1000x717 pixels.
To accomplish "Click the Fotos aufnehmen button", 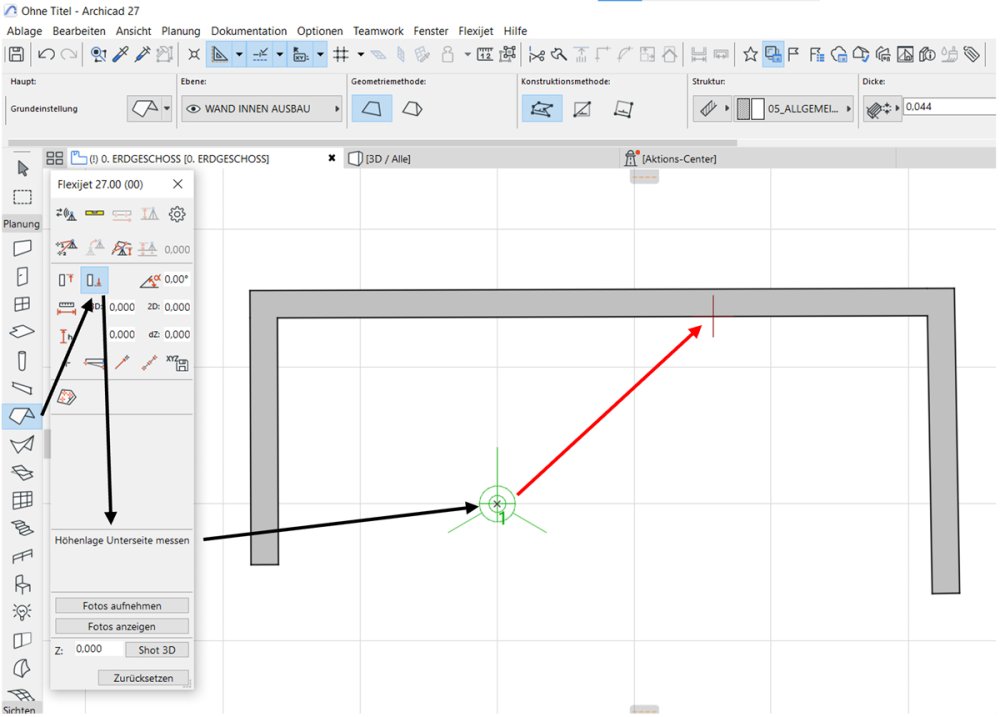I will pos(122,605).
